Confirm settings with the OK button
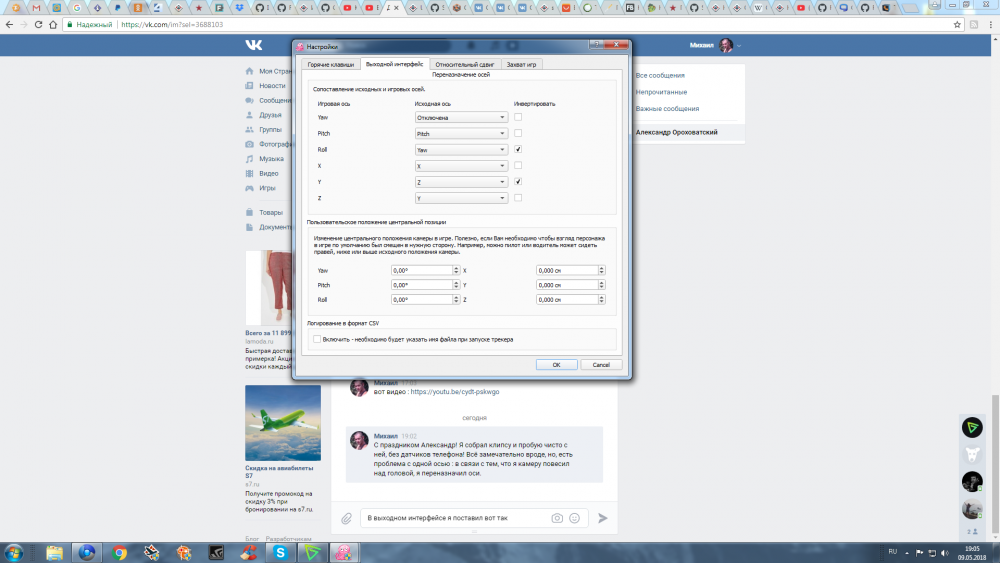1000x563 pixels. [x=556, y=365]
